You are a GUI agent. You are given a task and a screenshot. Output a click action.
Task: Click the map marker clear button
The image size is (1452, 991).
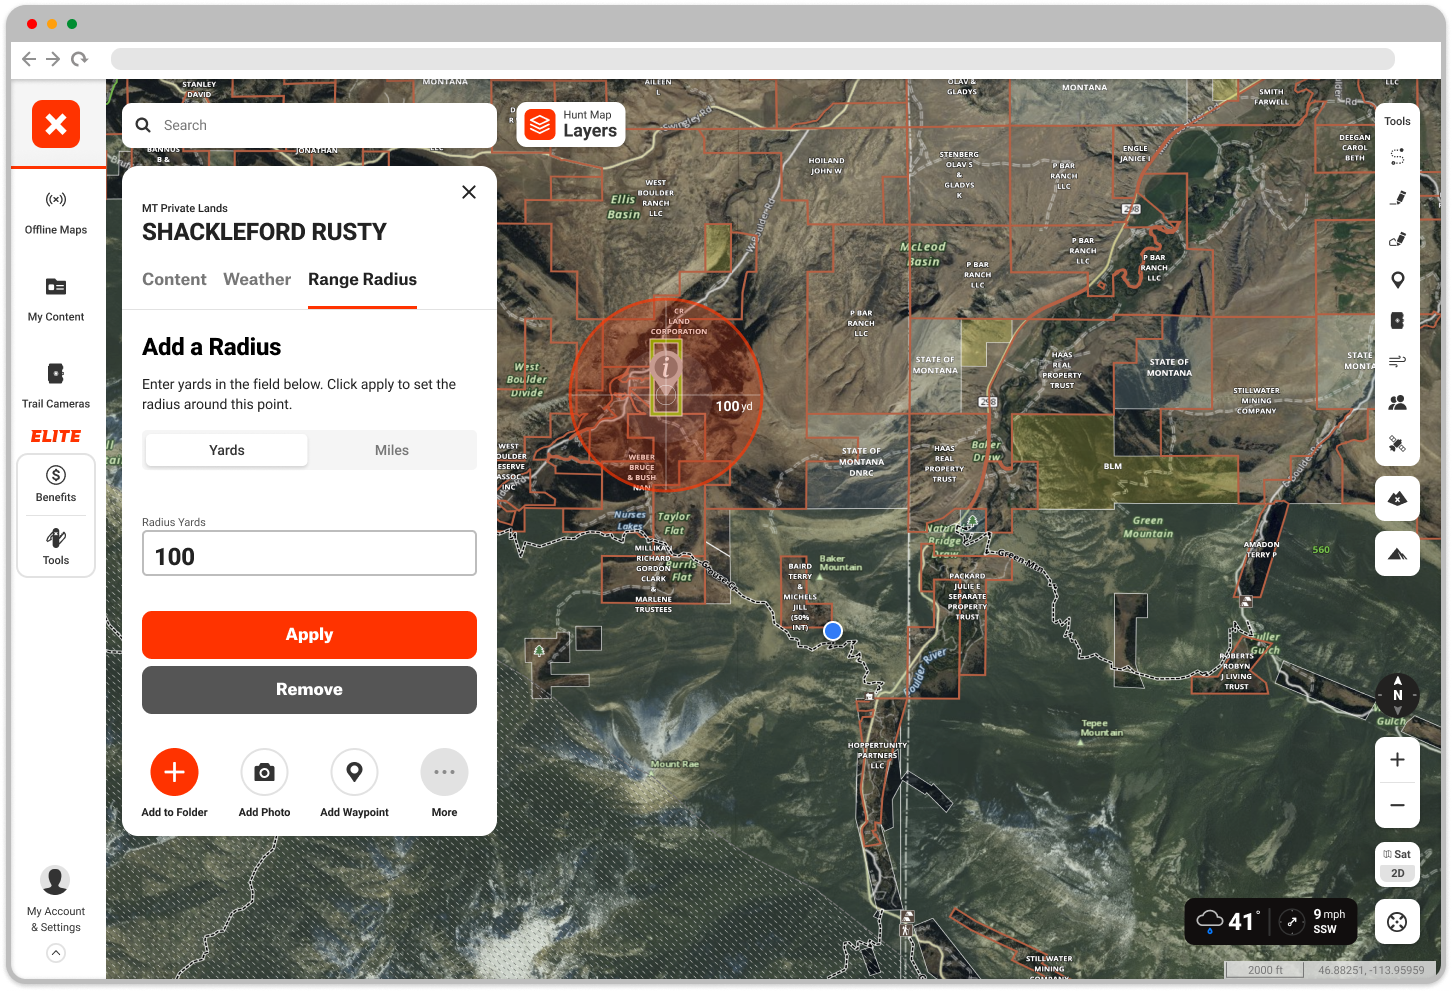1398,498
